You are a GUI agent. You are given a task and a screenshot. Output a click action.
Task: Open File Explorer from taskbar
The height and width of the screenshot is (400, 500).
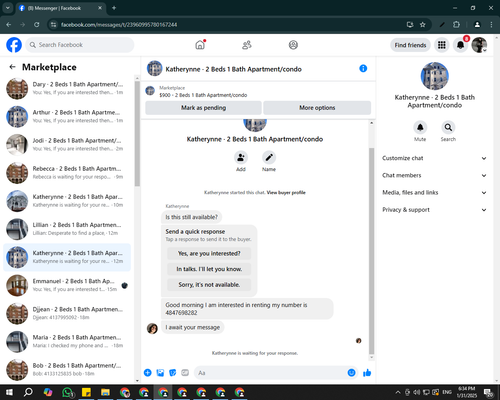click(x=105, y=392)
